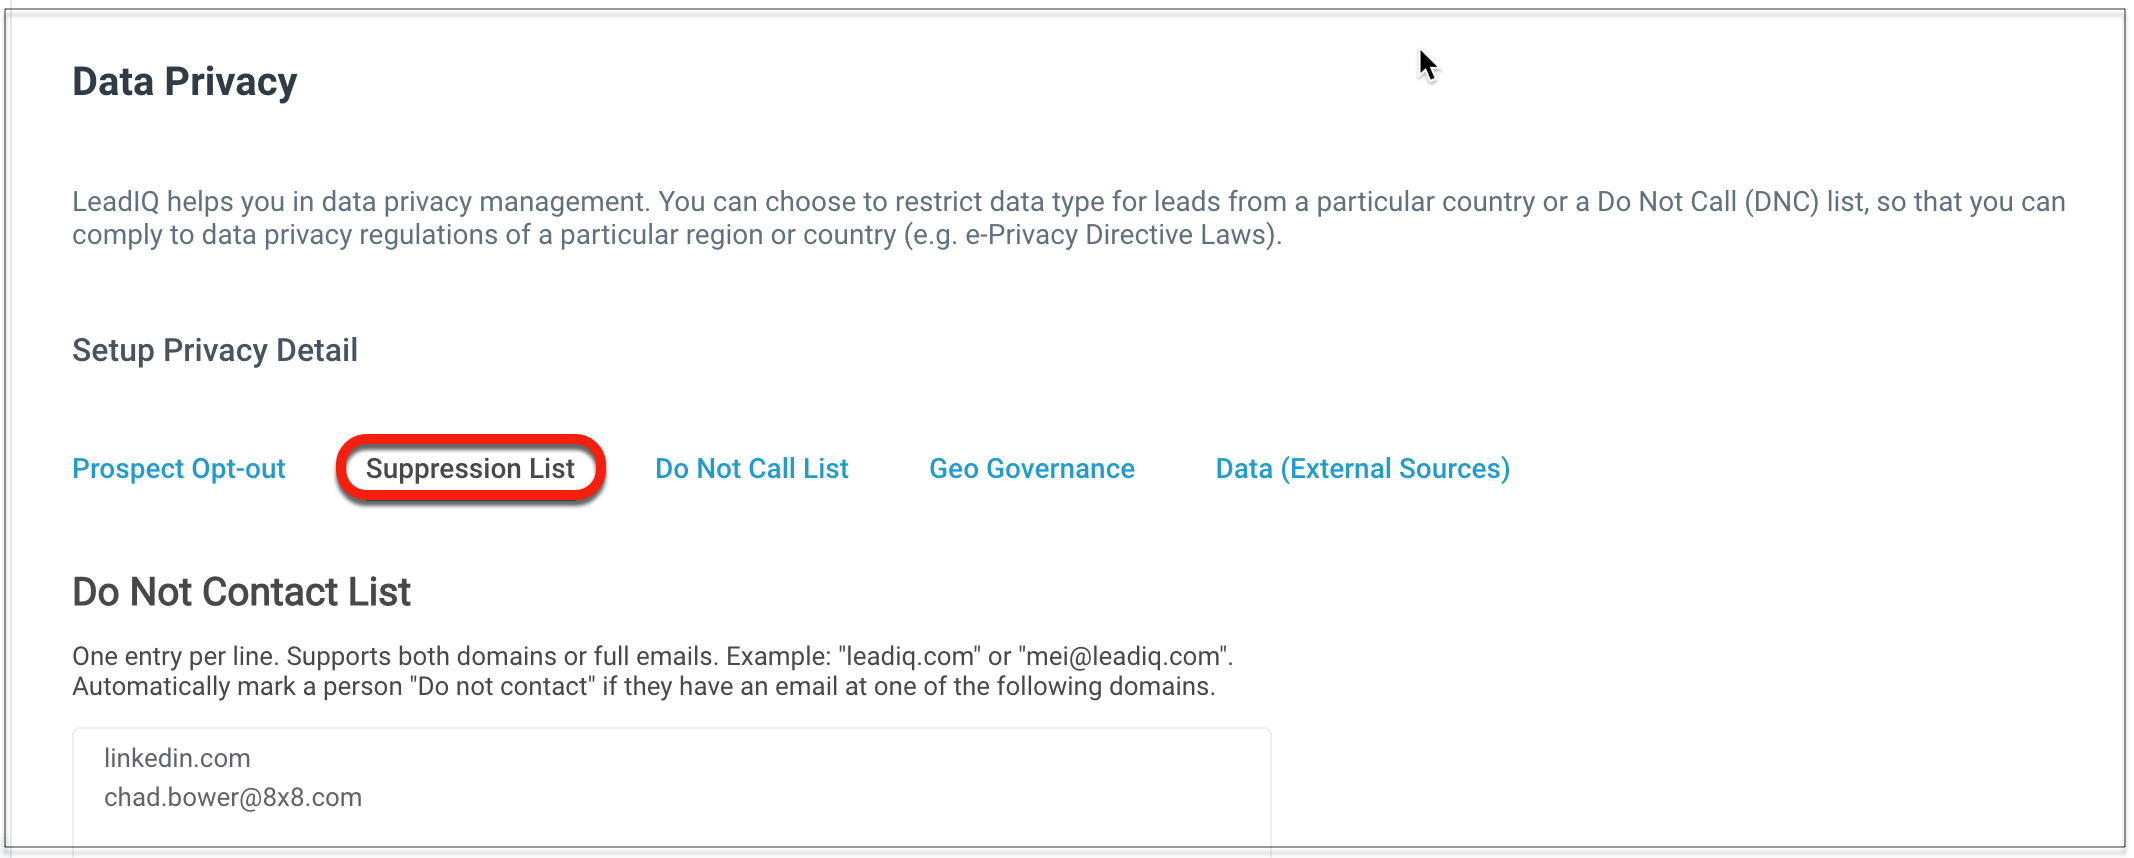Screen dimensions: 2134x858
Task: Go to the Geo Governance tab
Action: pos(1031,469)
